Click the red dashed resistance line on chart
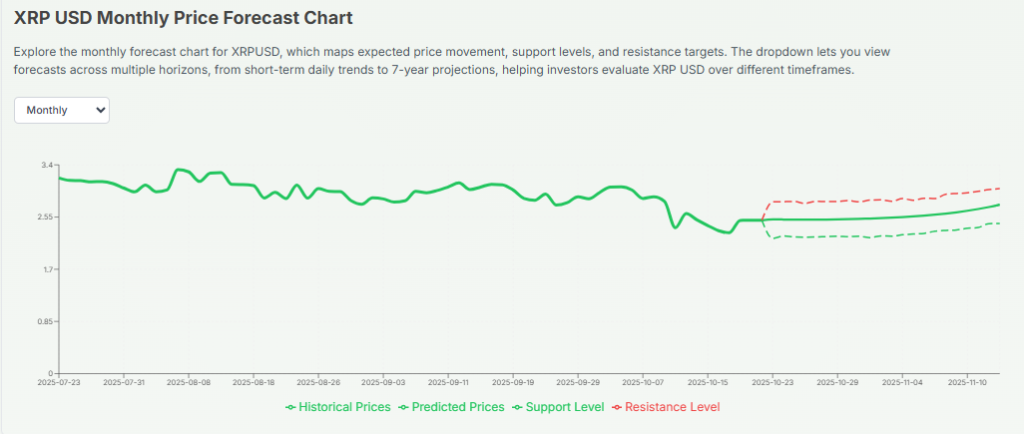1024x434 pixels. [850, 200]
